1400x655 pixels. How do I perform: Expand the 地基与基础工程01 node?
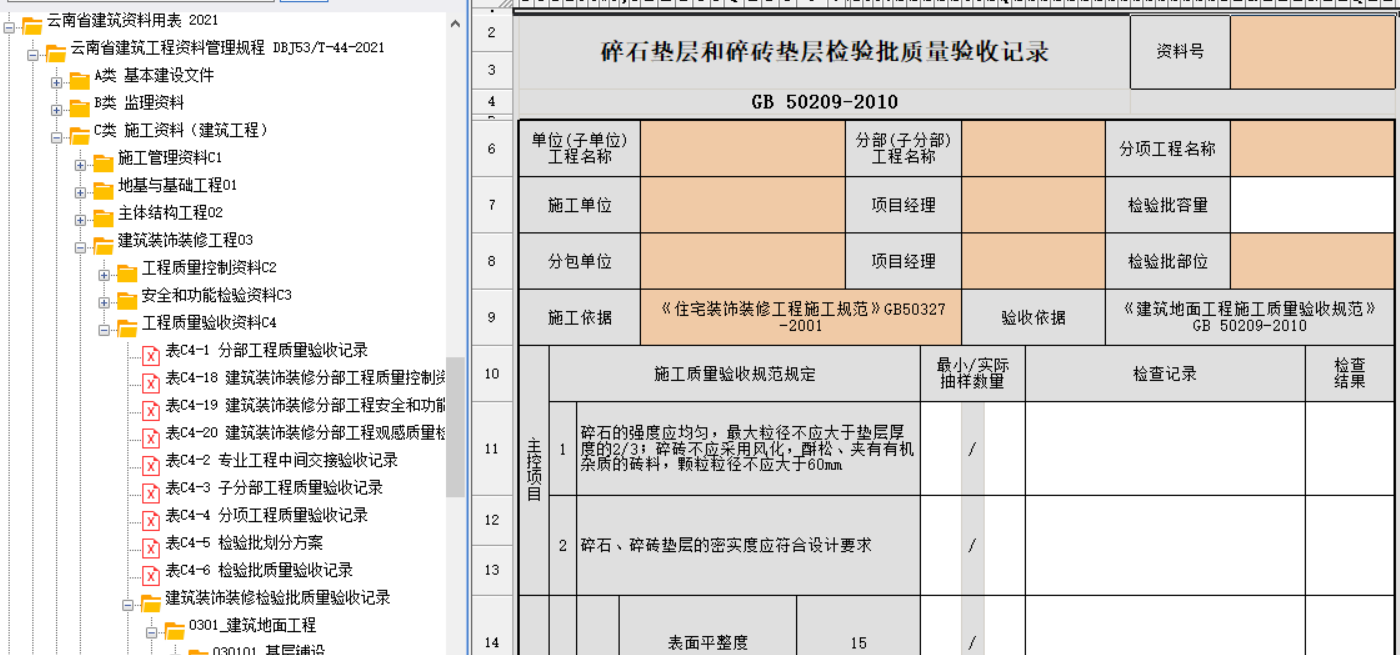(81, 192)
